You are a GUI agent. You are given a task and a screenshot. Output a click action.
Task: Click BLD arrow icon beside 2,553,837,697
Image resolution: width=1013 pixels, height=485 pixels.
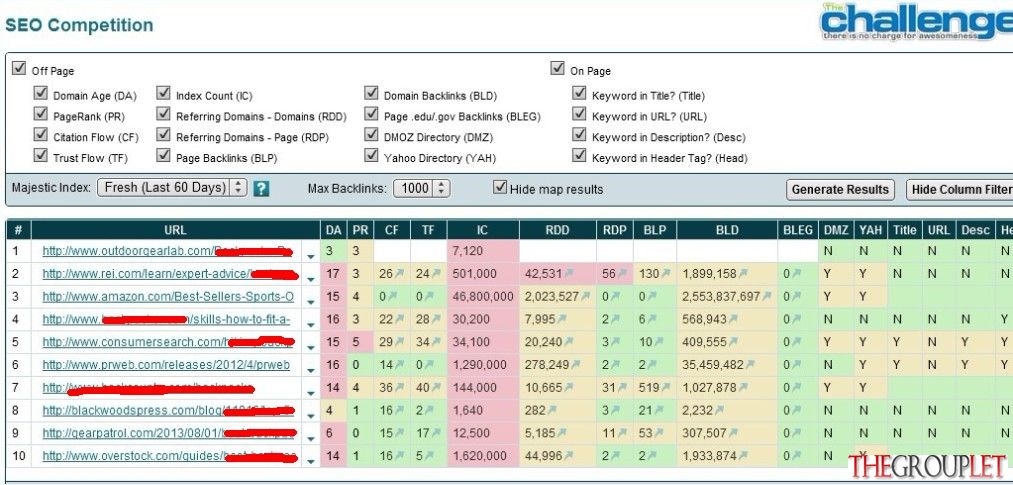click(x=767, y=296)
